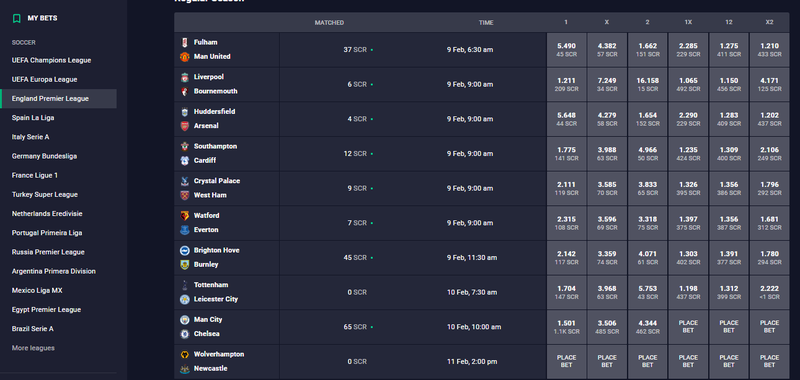The width and height of the screenshot is (800, 380).
Task: Place bet on Wolverhampton home win
Action: tap(566, 362)
